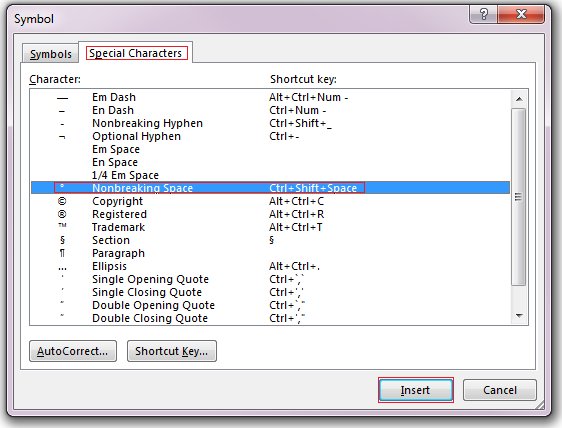Click the optional hyphen ¬ glyph
562x428 pixels.
point(62,137)
